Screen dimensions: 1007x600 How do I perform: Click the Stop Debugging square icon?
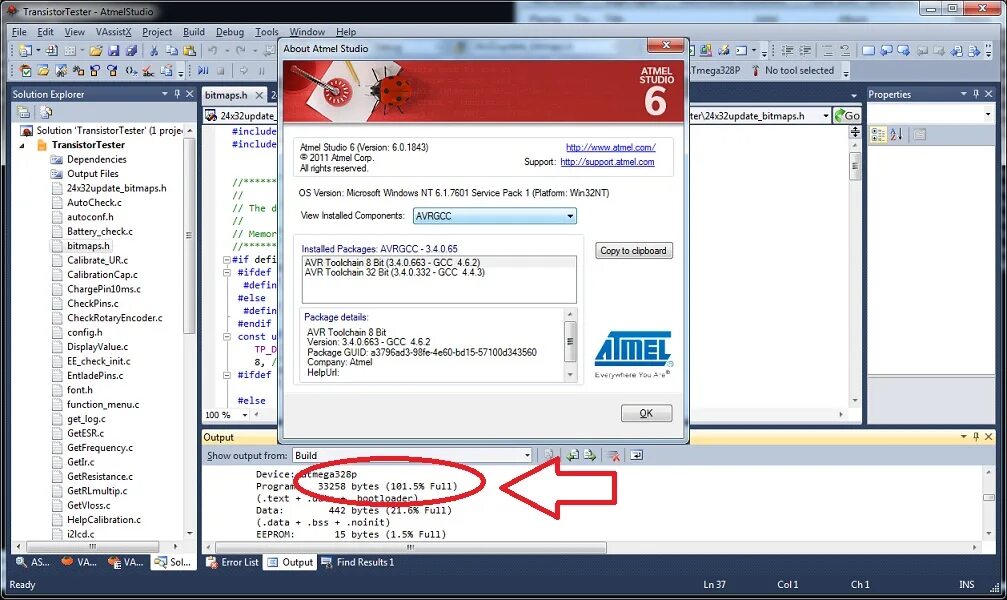point(220,71)
